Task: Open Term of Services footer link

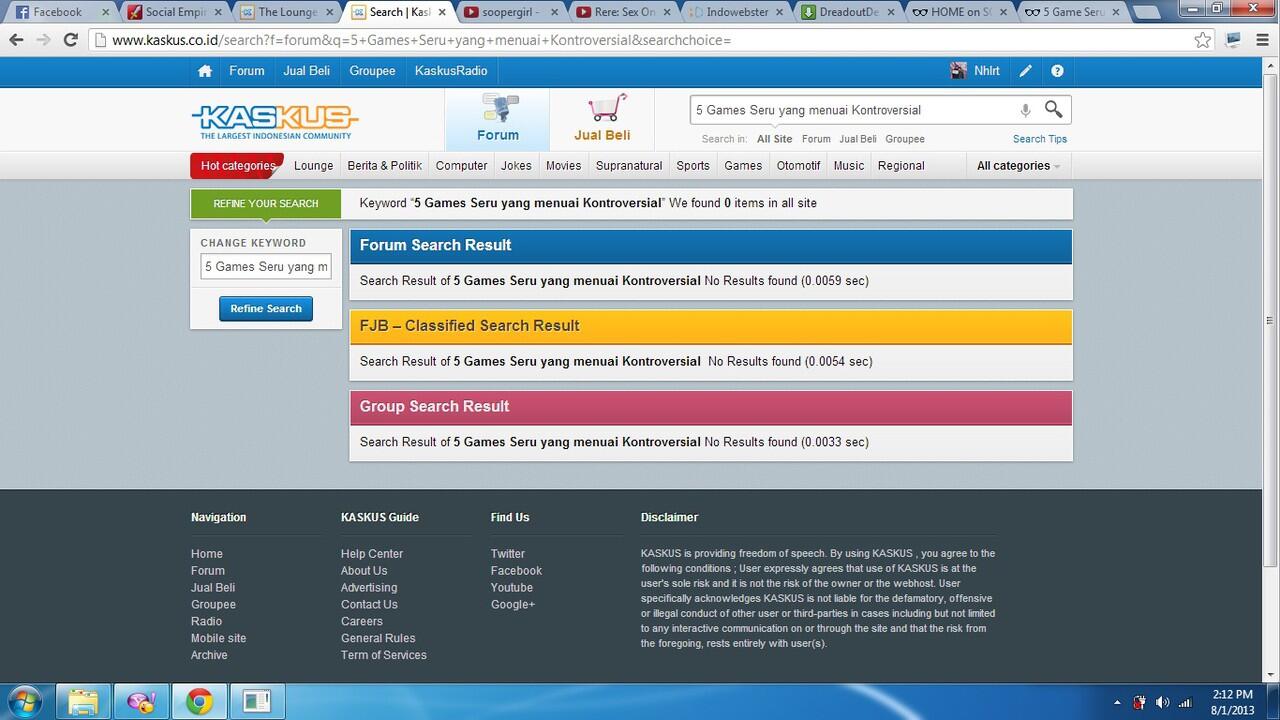Action: [x=384, y=655]
